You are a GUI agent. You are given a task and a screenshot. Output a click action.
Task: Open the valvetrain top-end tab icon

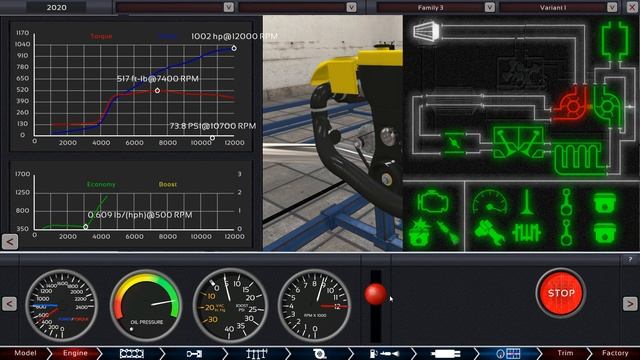[257, 353]
